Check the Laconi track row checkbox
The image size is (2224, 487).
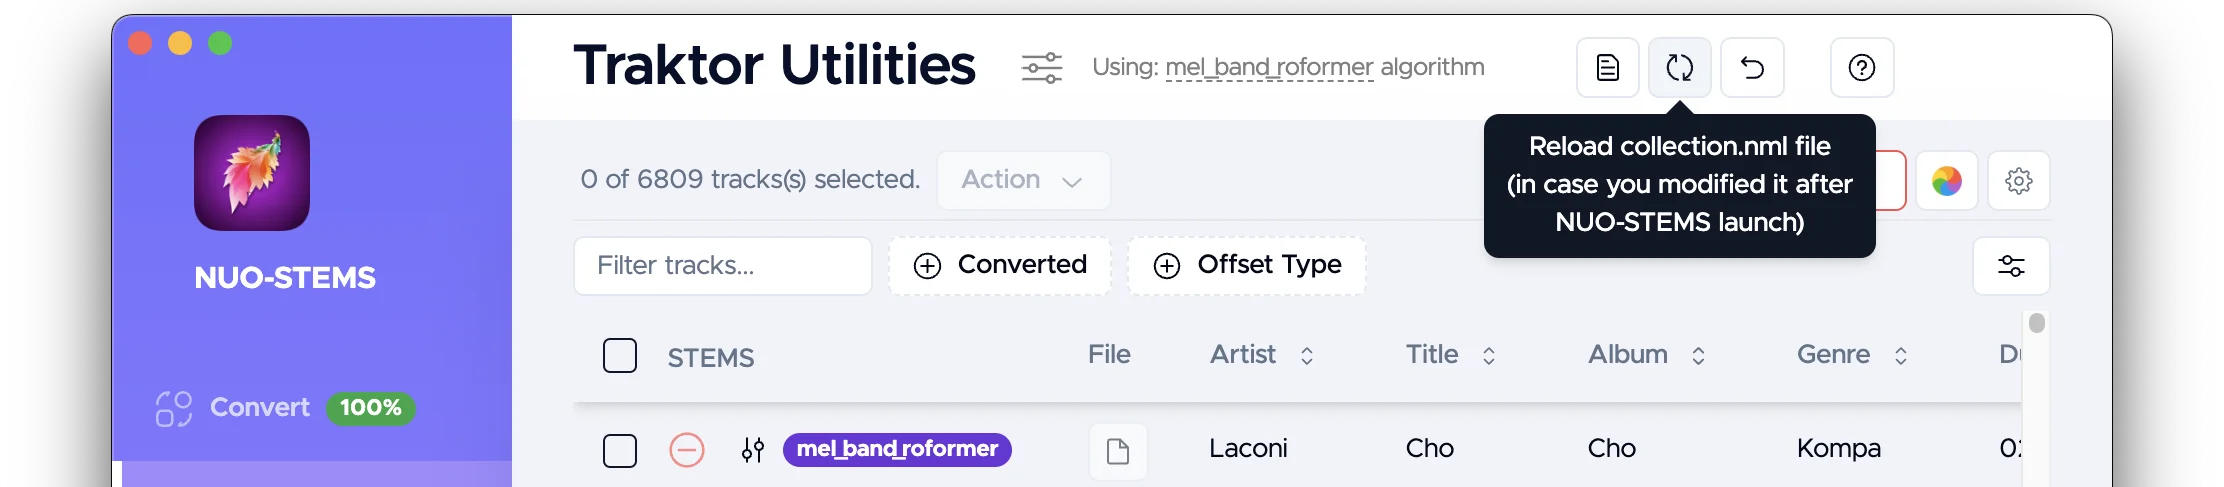[620, 450]
